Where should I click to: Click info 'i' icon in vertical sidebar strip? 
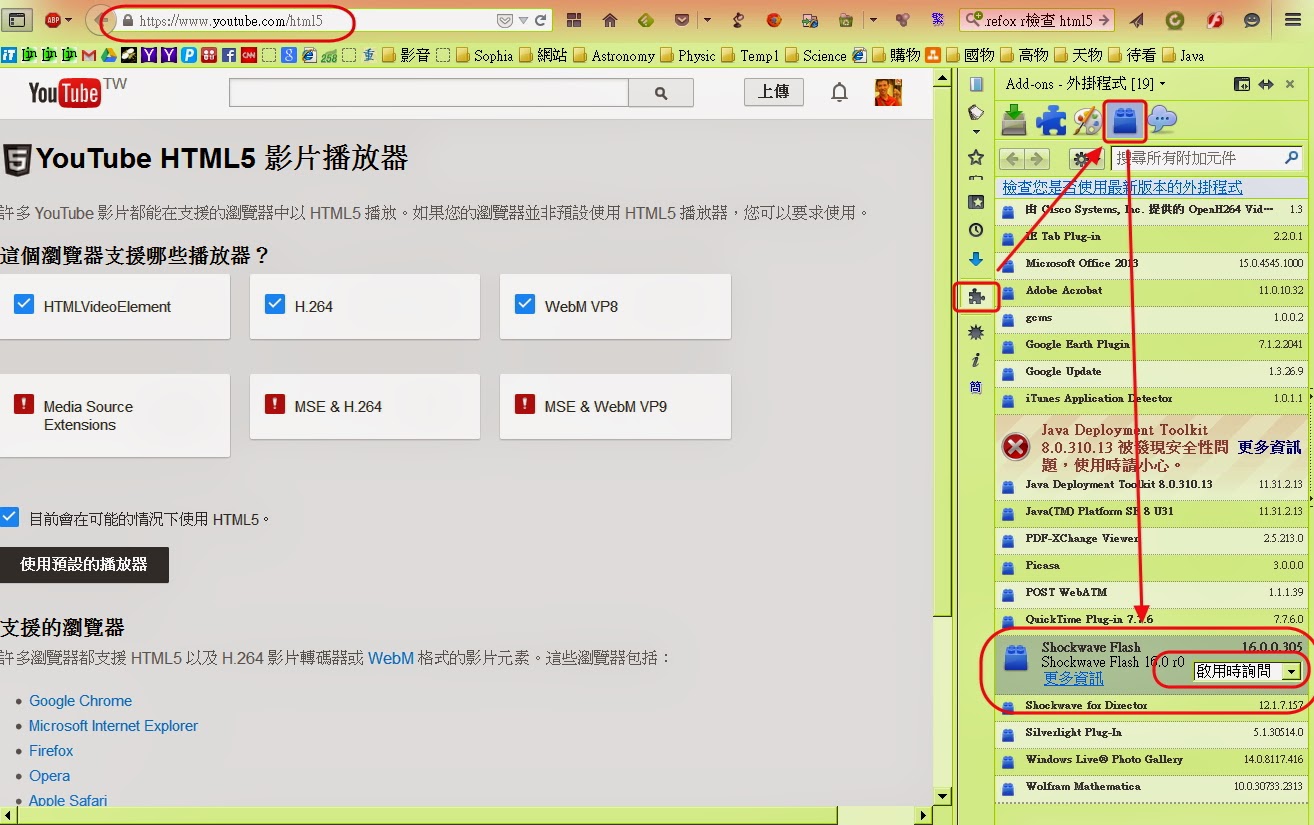976,360
